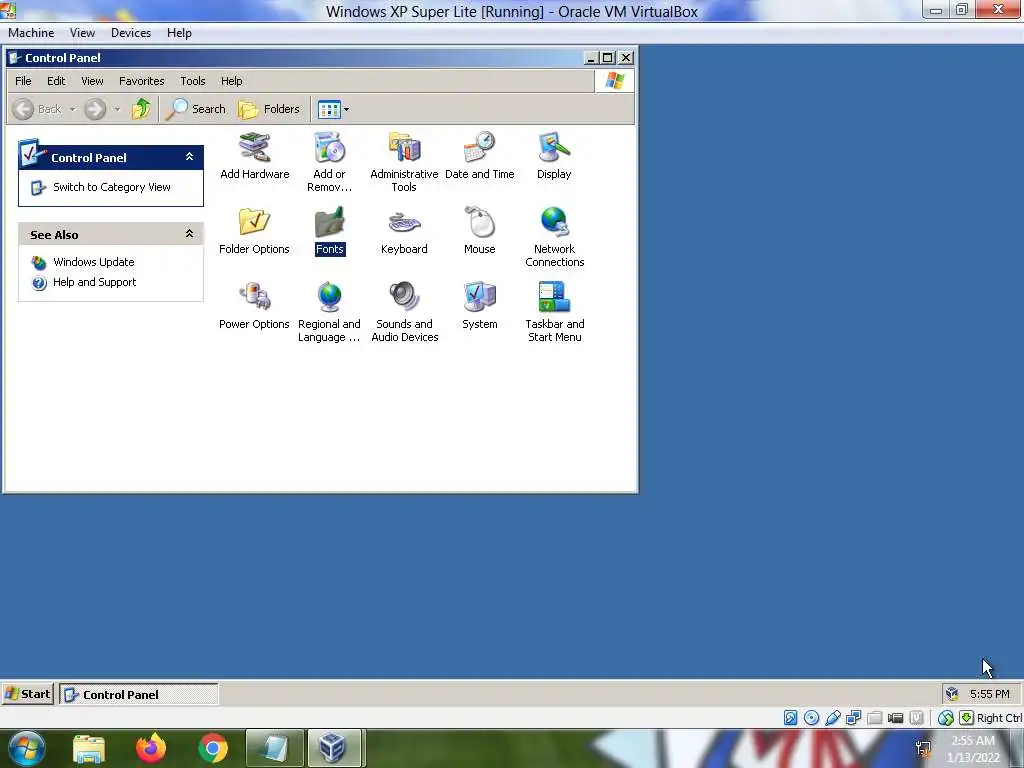Image resolution: width=1024 pixels, height=768 pixels.
Task: Open the VirtualBox Help menu
Action: [x=179, y=33]
